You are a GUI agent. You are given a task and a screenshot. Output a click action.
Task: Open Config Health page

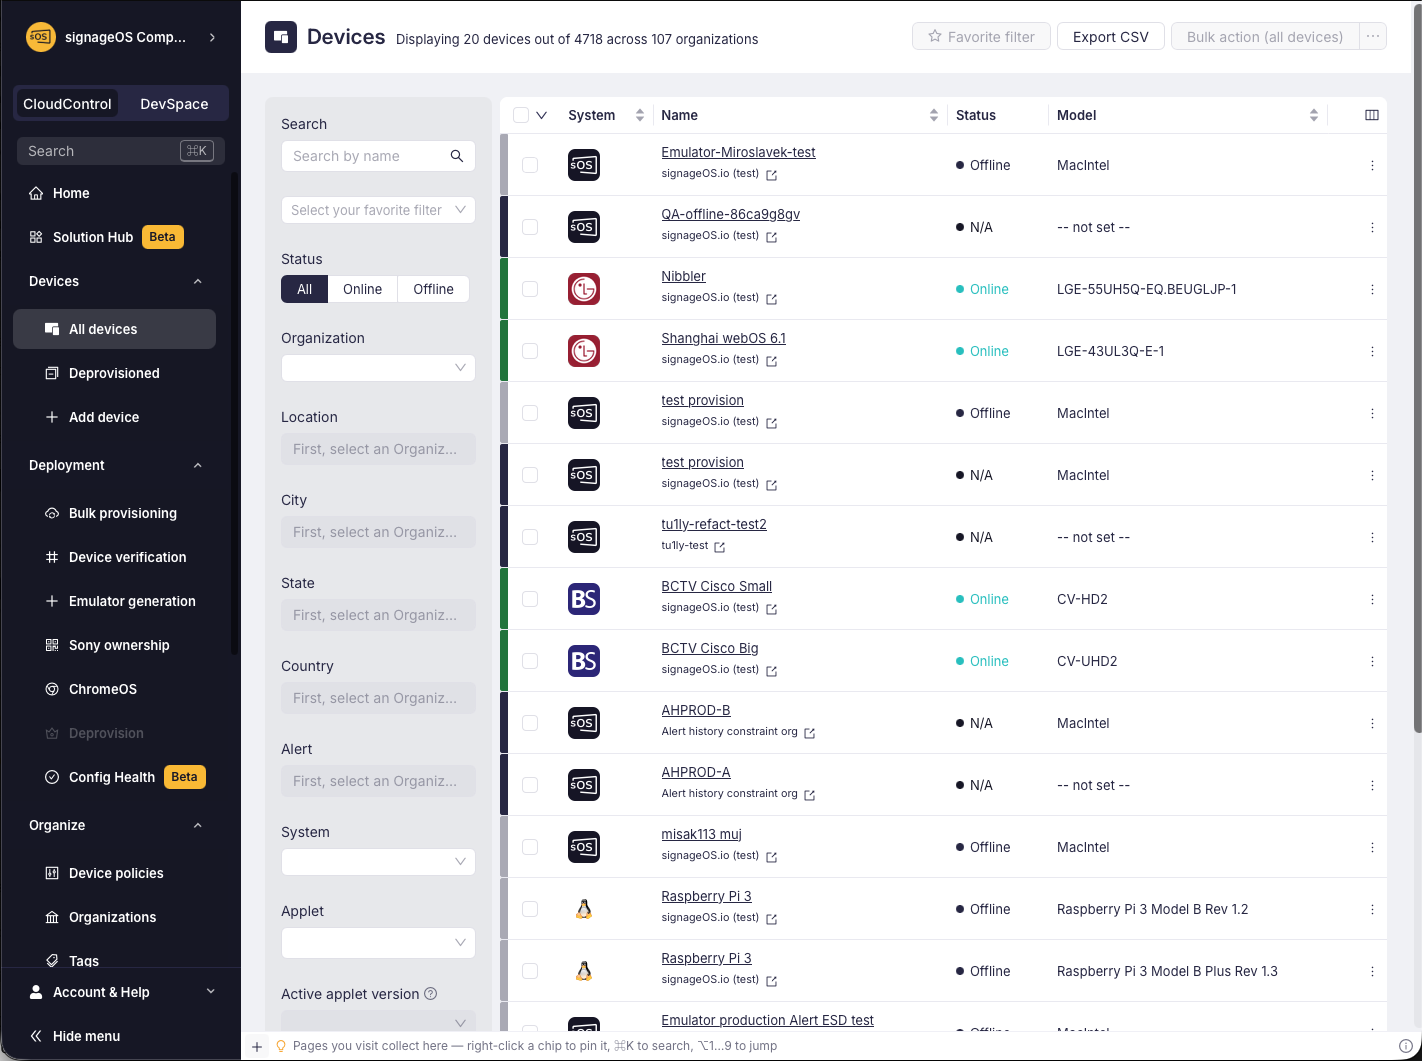pyautogui.click(x=112, y=777)
